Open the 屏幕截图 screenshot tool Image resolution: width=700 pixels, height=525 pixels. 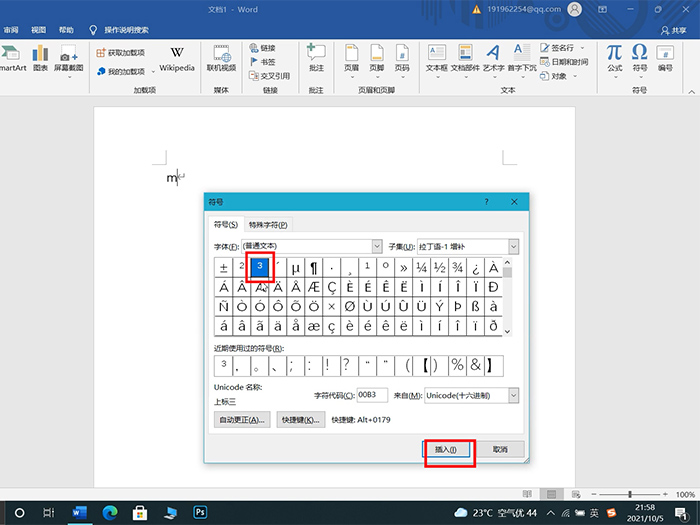pyautogui.click(x=69, y=60)
